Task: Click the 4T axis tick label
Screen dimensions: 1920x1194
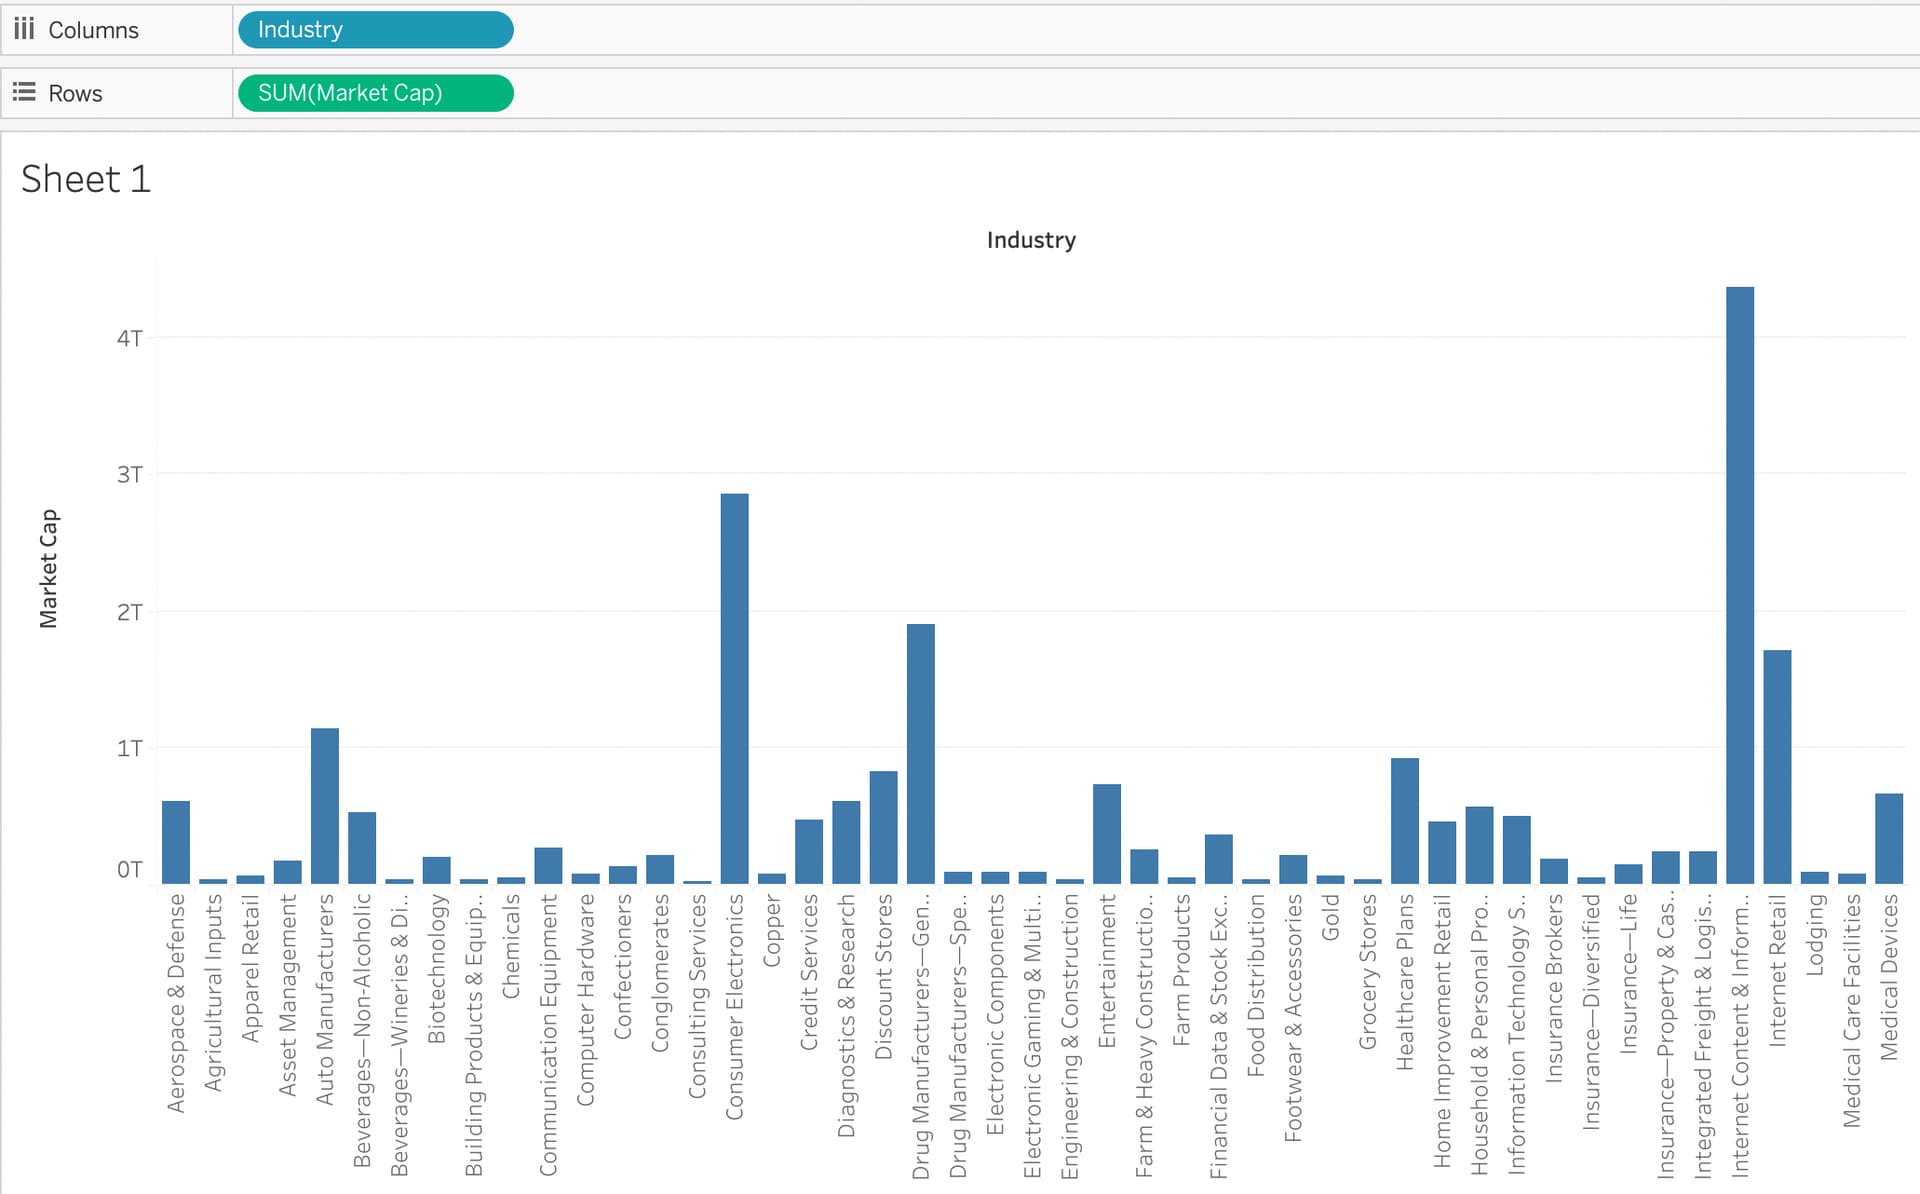Action: point(130,338)
